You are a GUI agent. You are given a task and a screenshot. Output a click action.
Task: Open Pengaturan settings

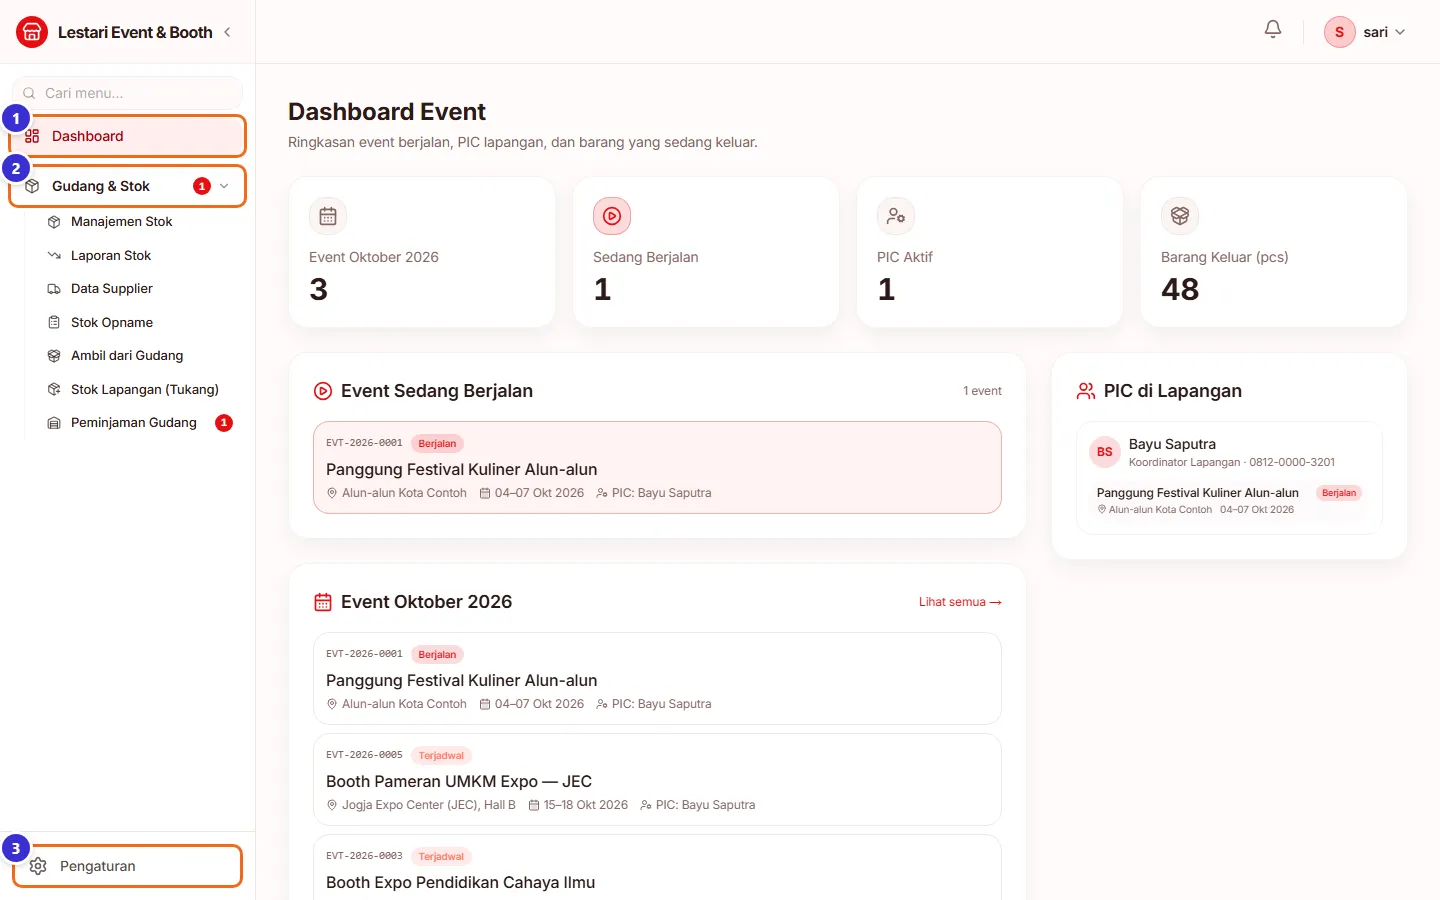128,866
